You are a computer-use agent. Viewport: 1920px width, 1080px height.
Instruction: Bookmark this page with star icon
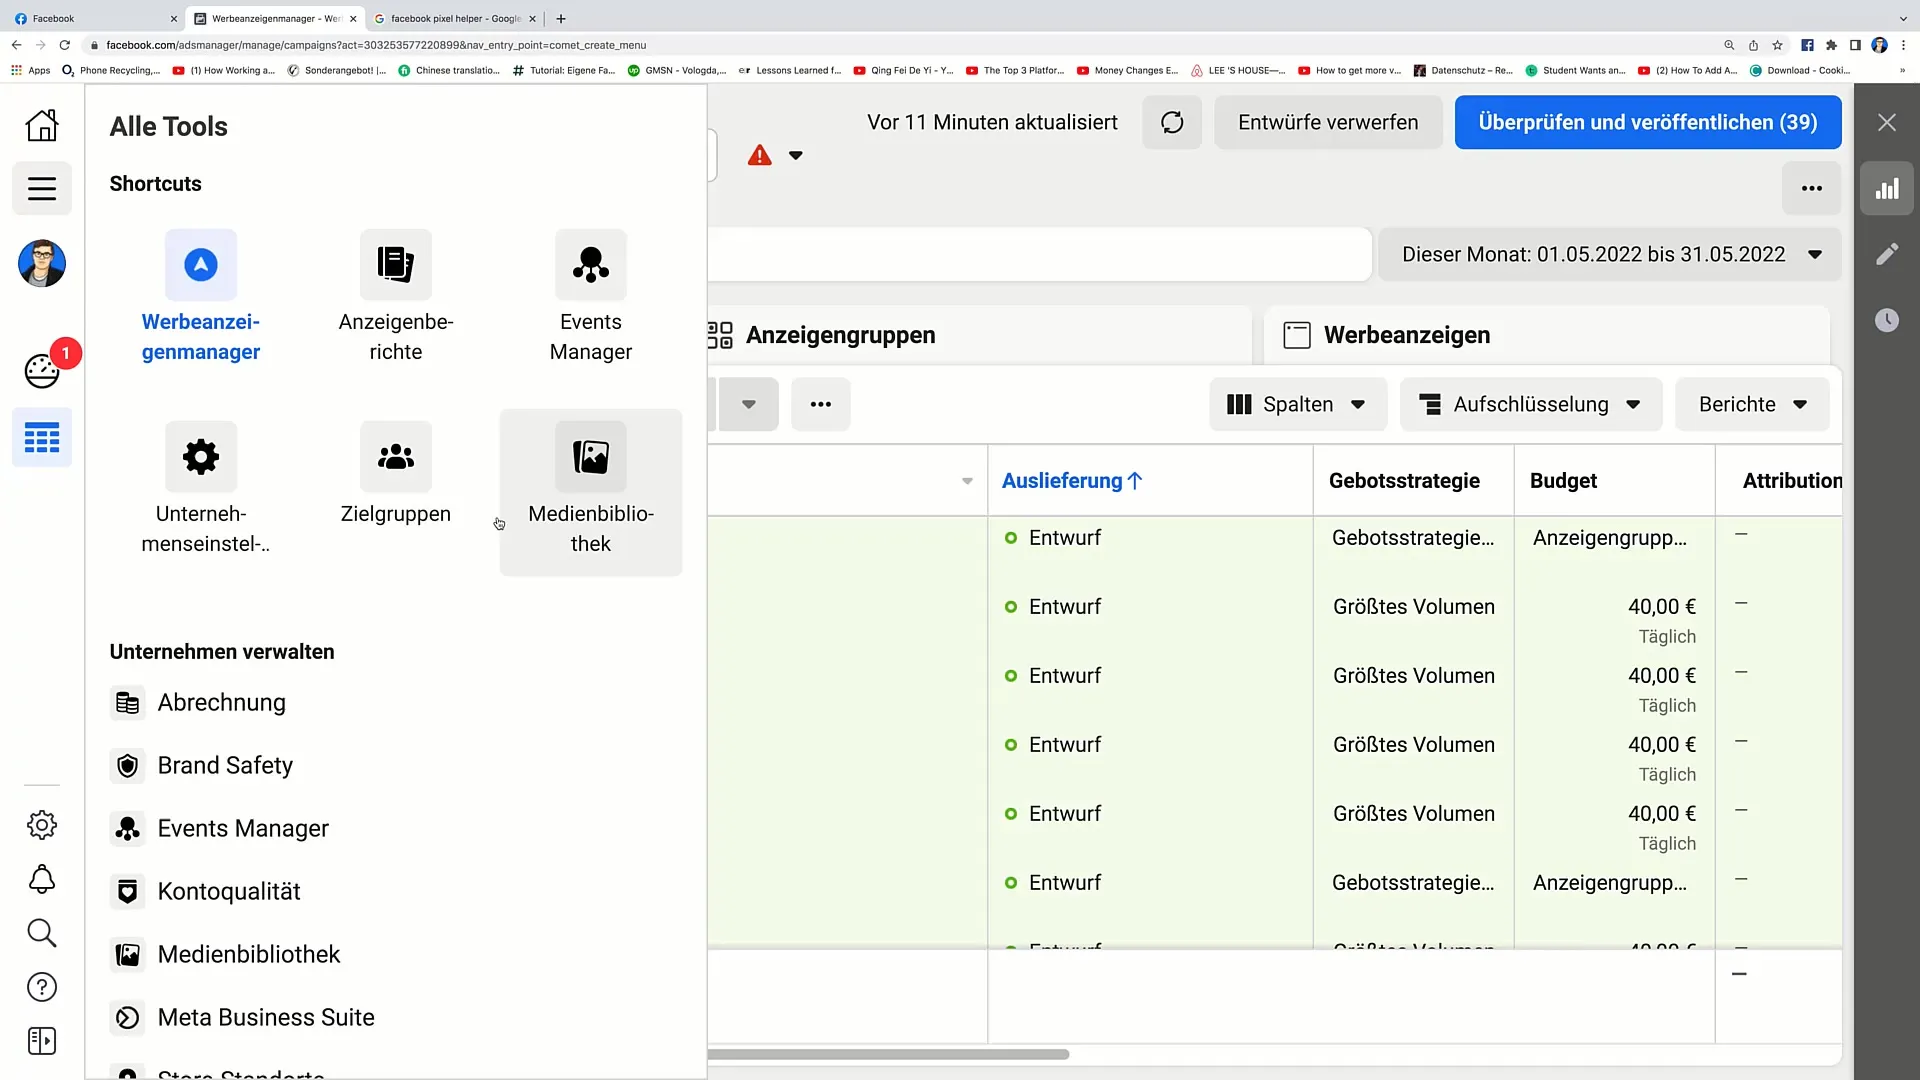[x=1777, y=45]
